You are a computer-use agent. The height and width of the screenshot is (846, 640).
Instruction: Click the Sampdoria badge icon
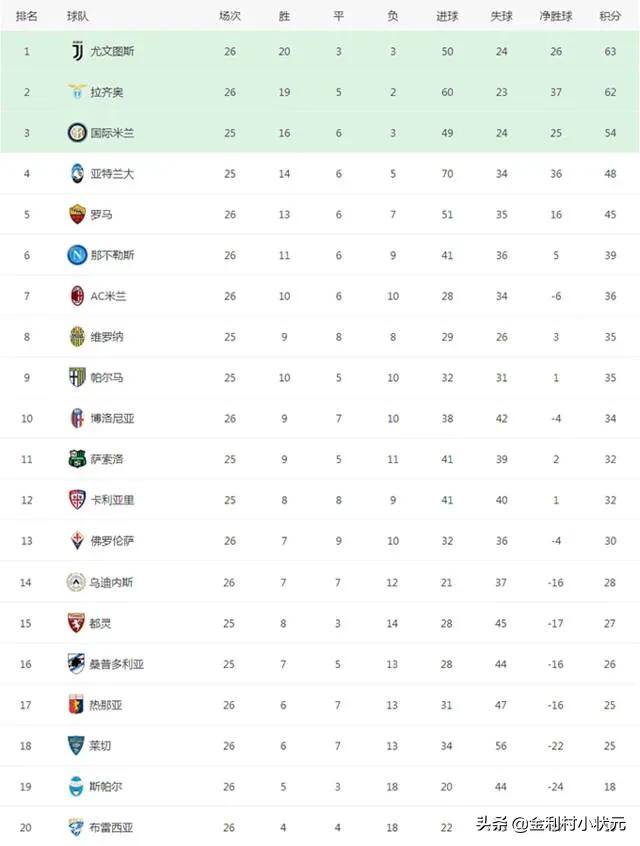coord(76,664)
